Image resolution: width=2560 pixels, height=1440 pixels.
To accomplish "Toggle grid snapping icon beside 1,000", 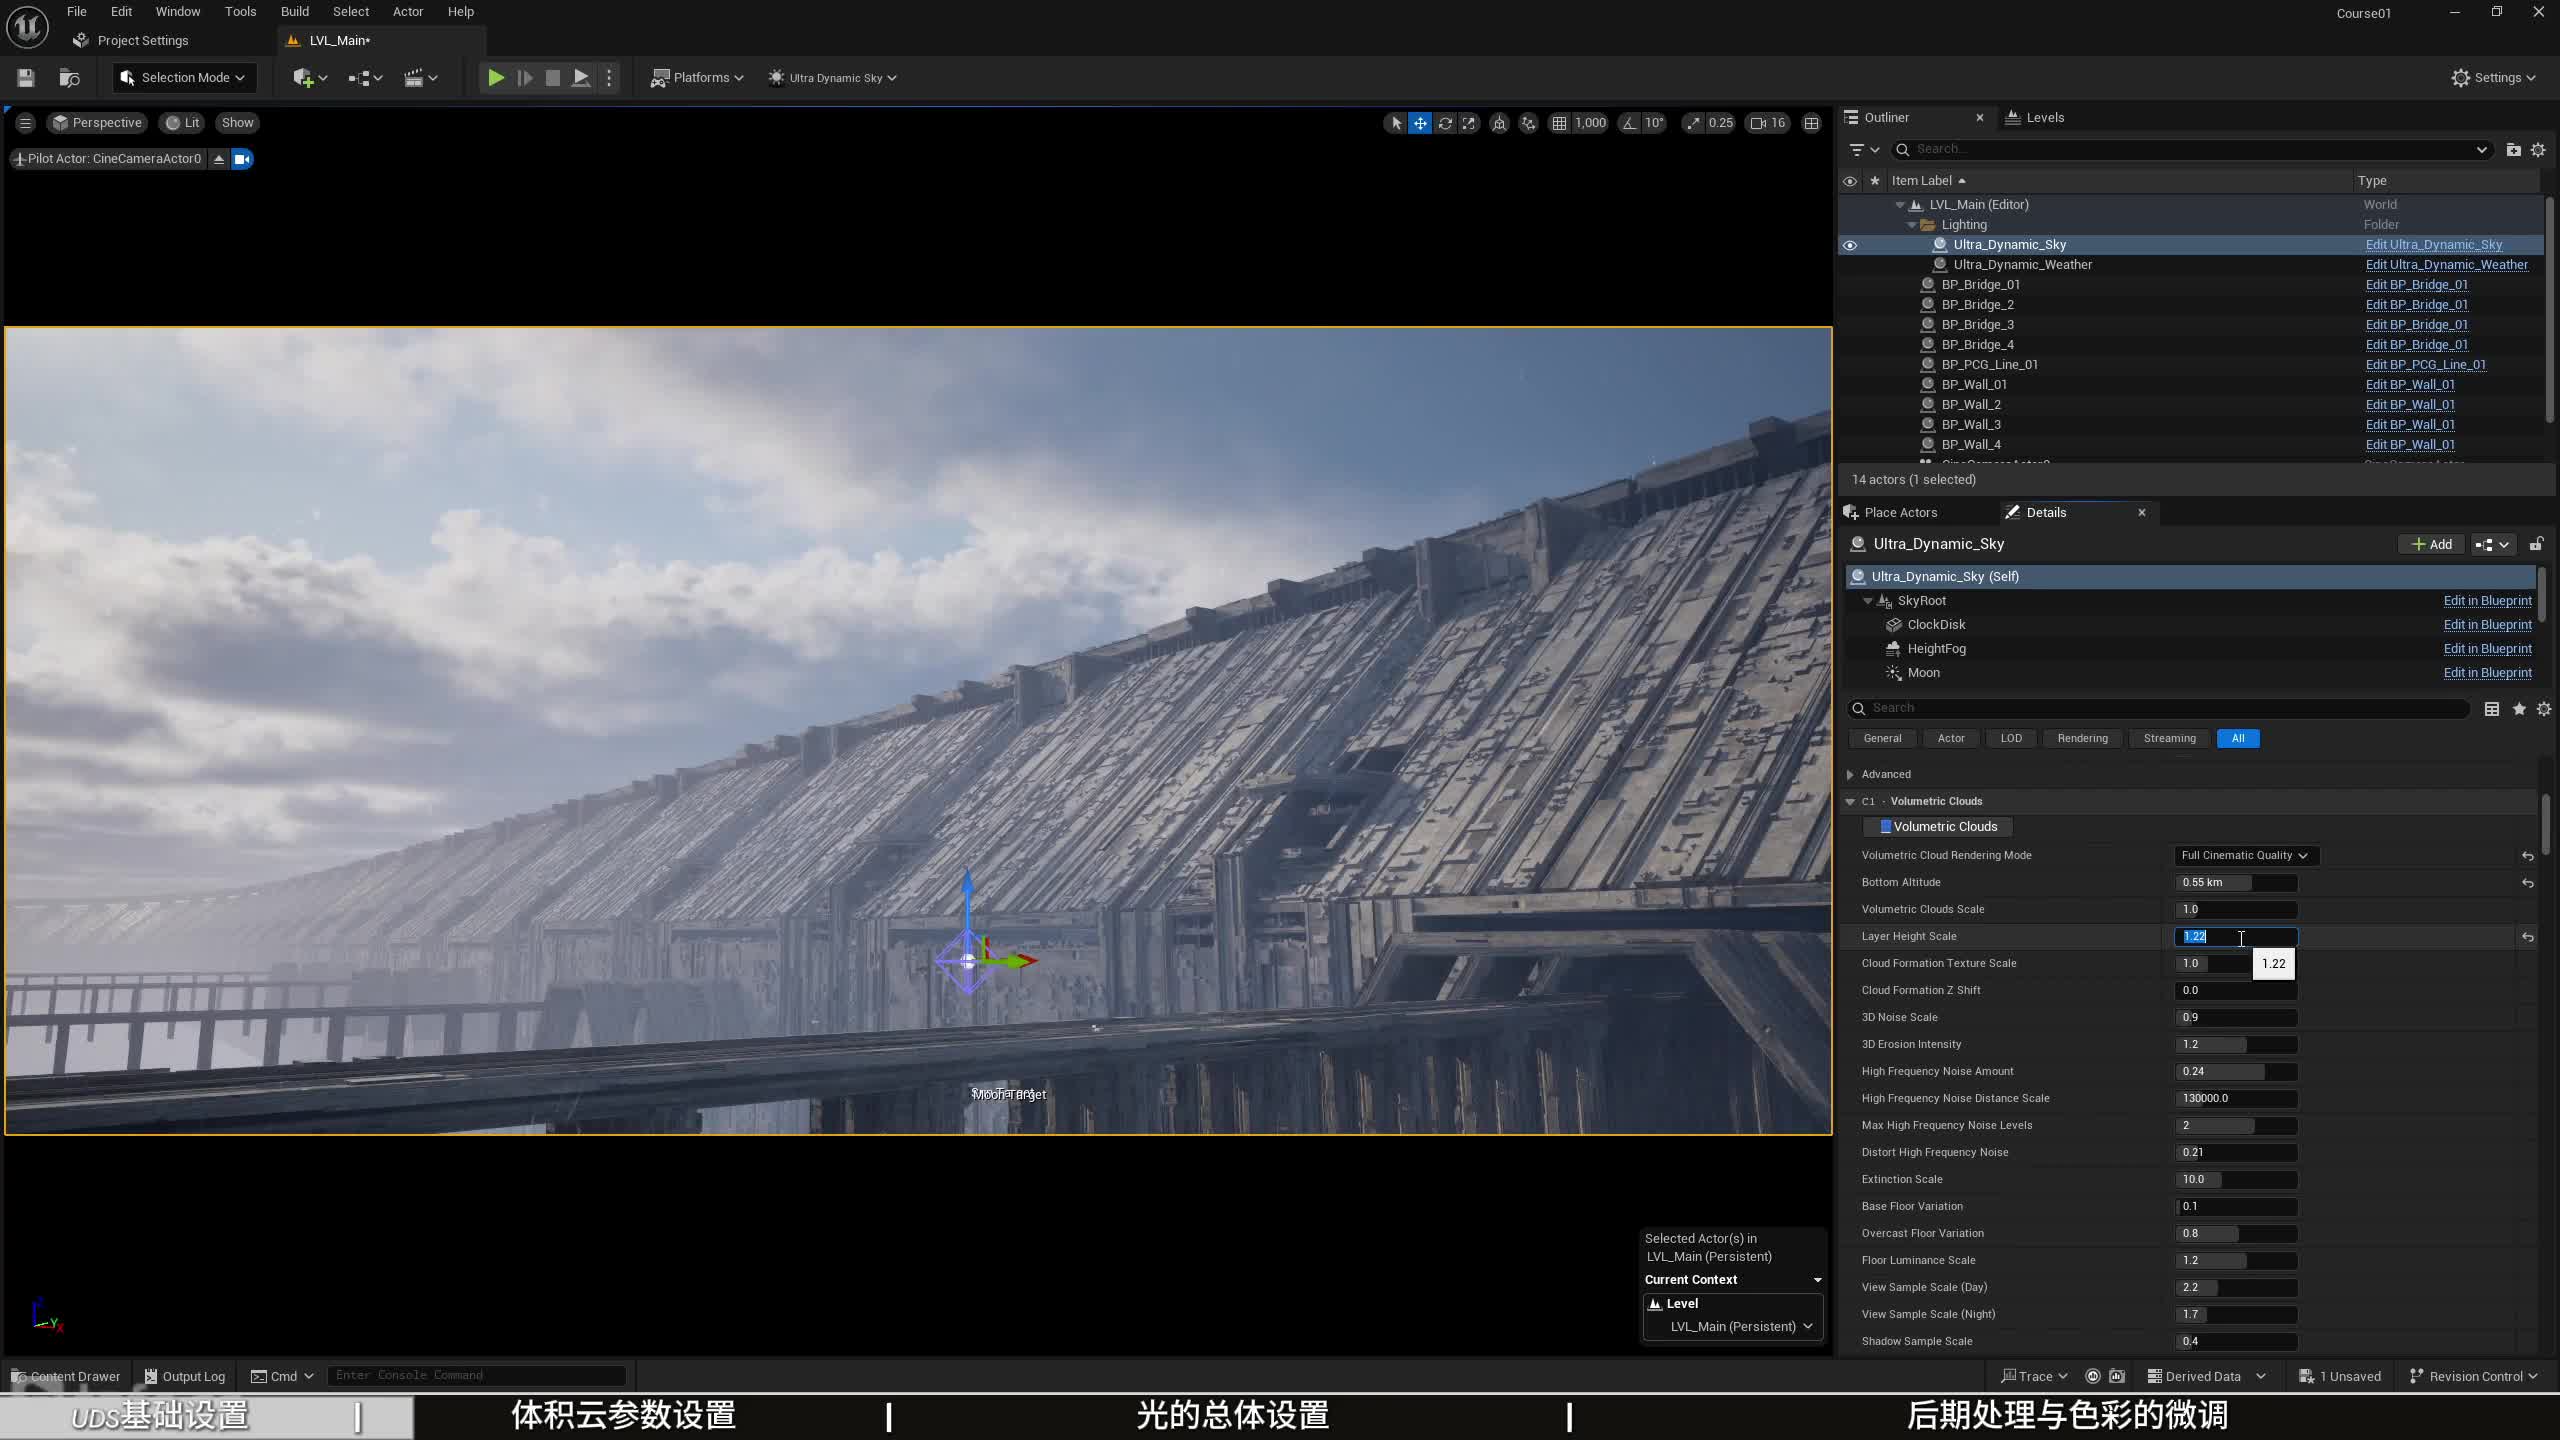I will coord(1559,123).
